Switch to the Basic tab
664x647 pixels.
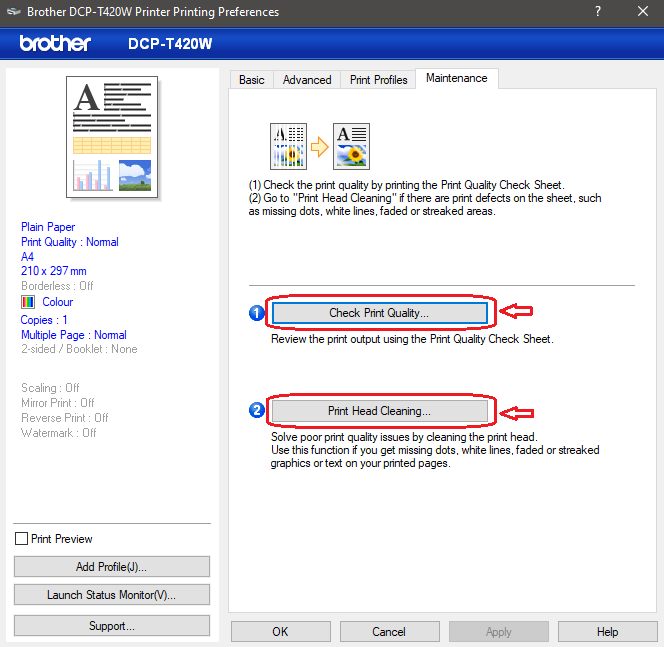click(x=252, y=80)
